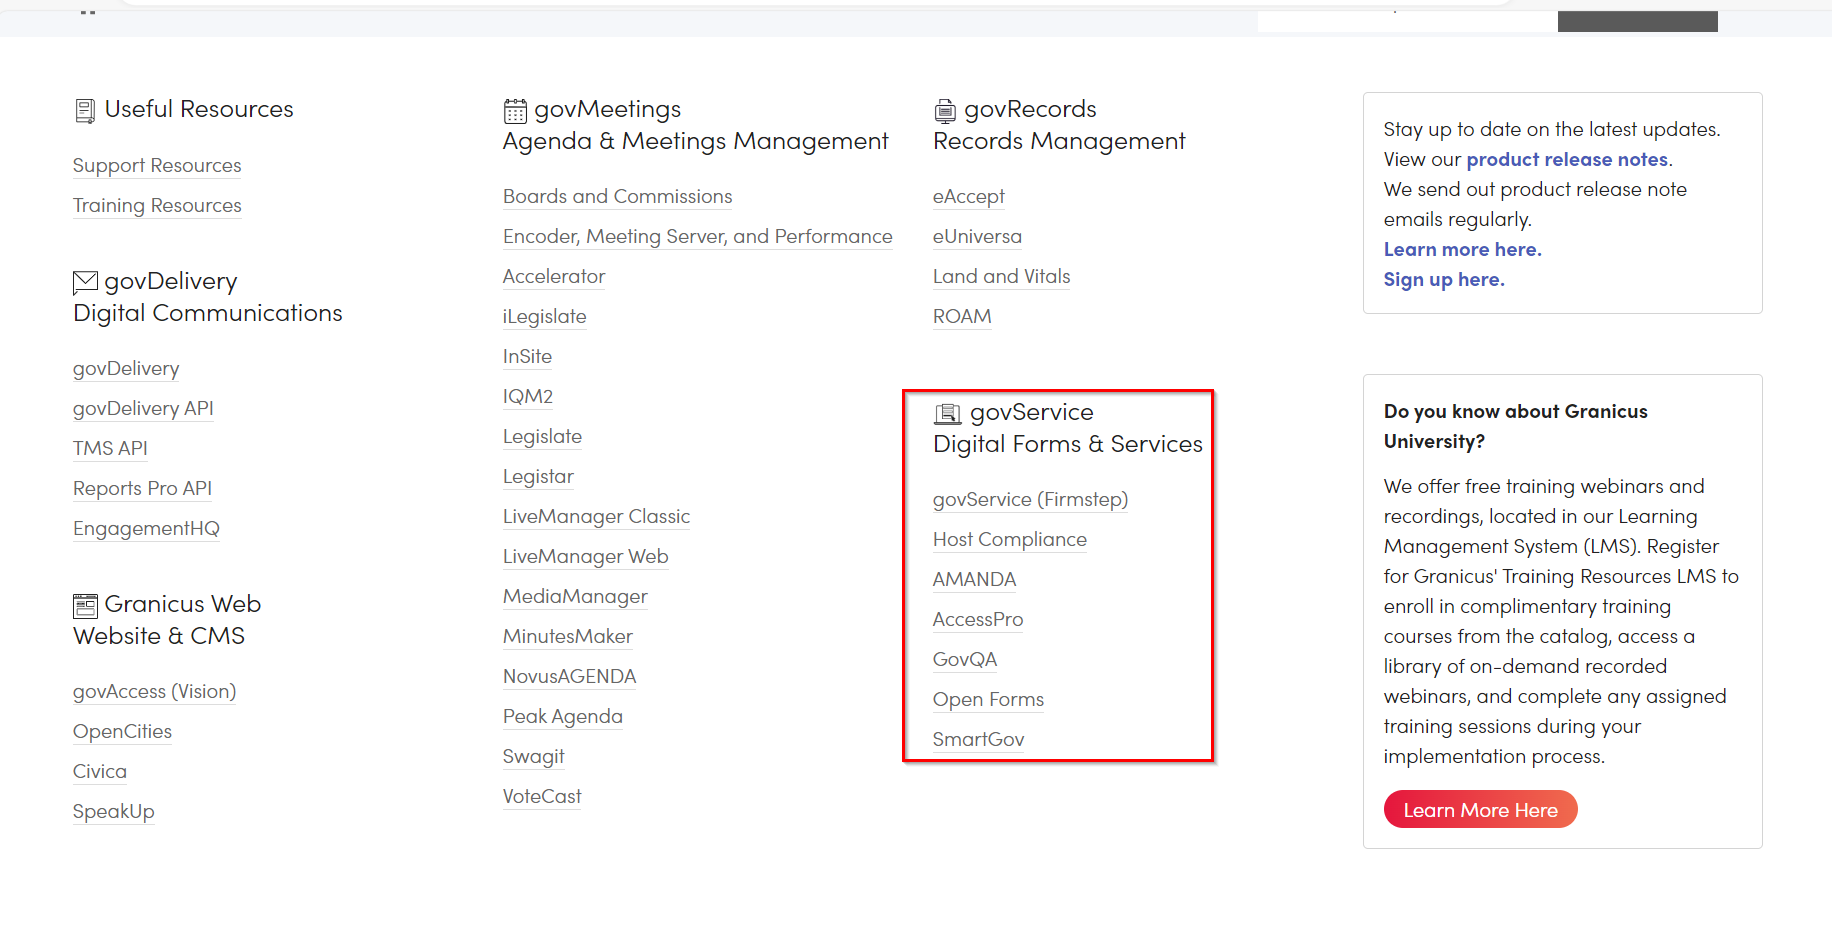Select the govDelivery API link
The image size is (1832, 931).
coord(142,408)
